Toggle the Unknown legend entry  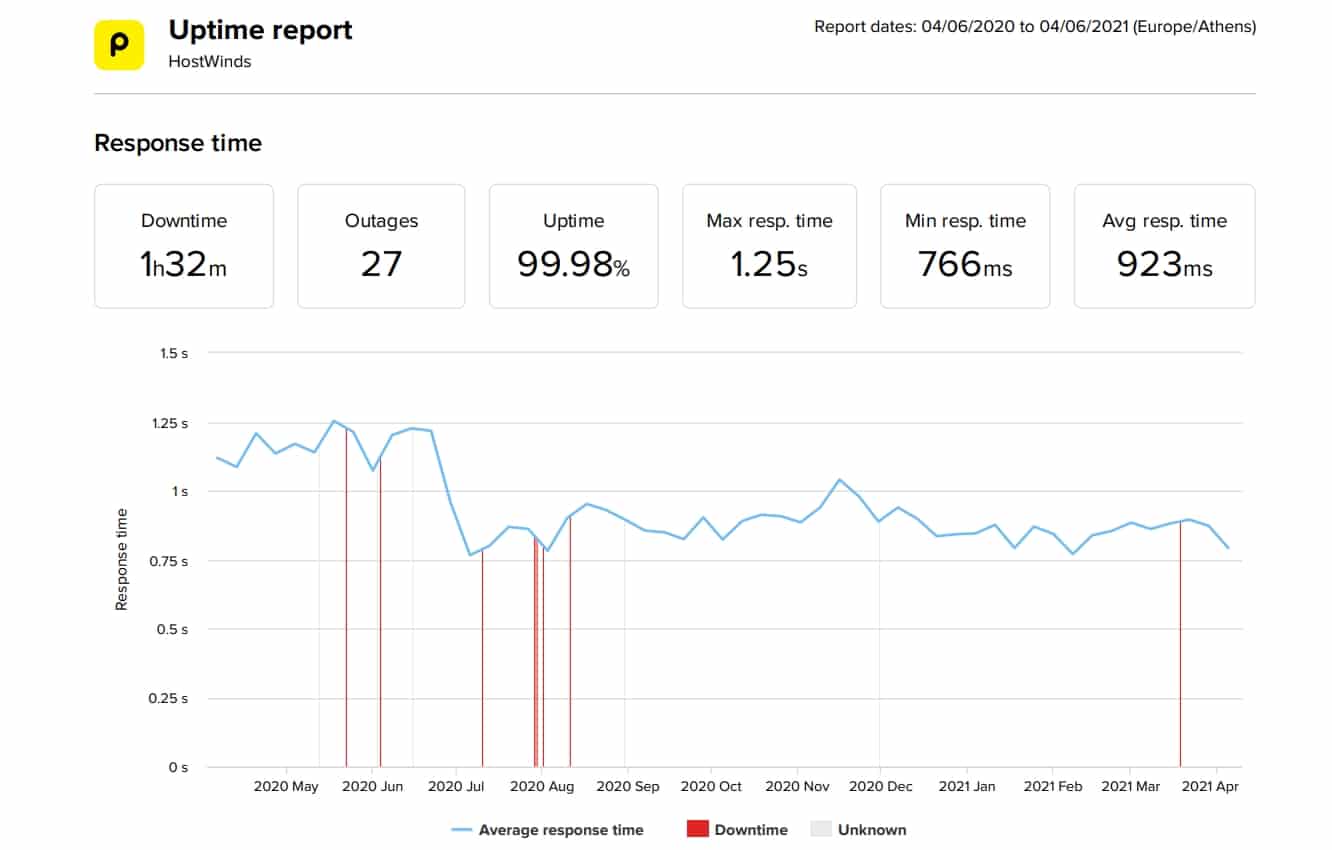point(858,830)
